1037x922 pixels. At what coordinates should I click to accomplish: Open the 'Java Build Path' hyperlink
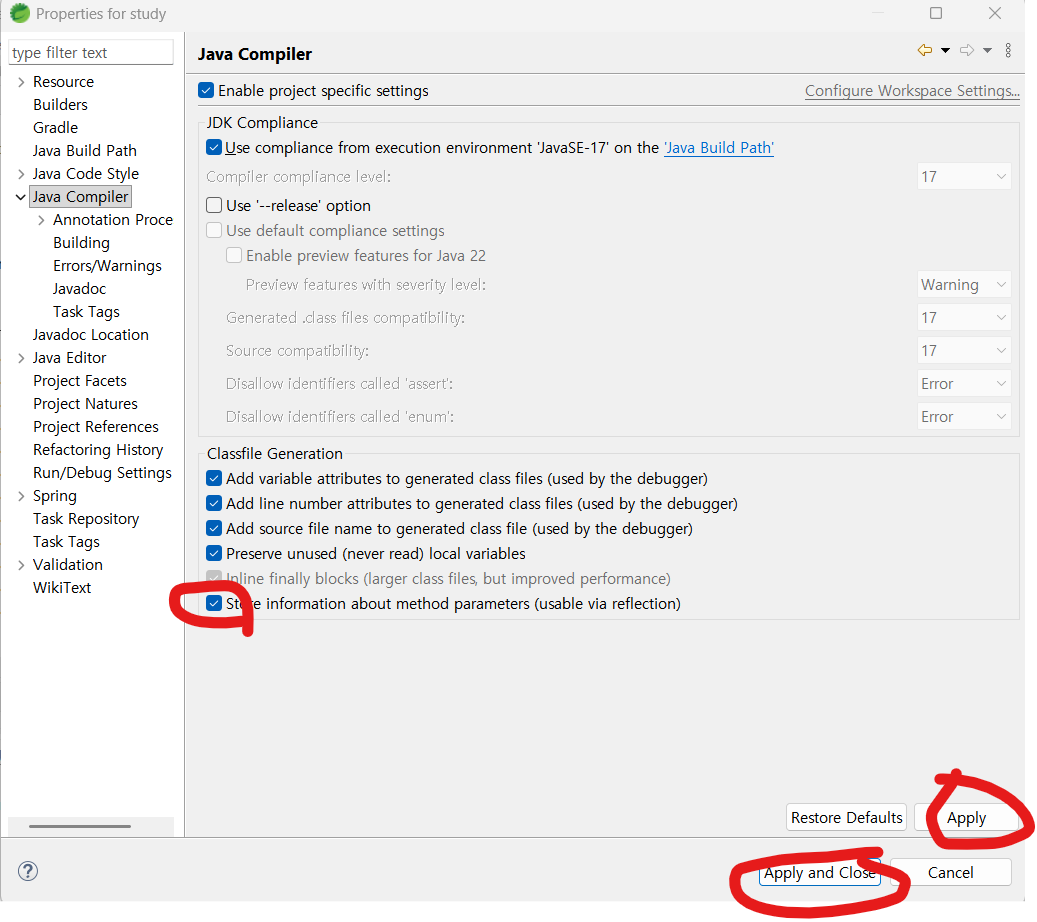(719, 147)
